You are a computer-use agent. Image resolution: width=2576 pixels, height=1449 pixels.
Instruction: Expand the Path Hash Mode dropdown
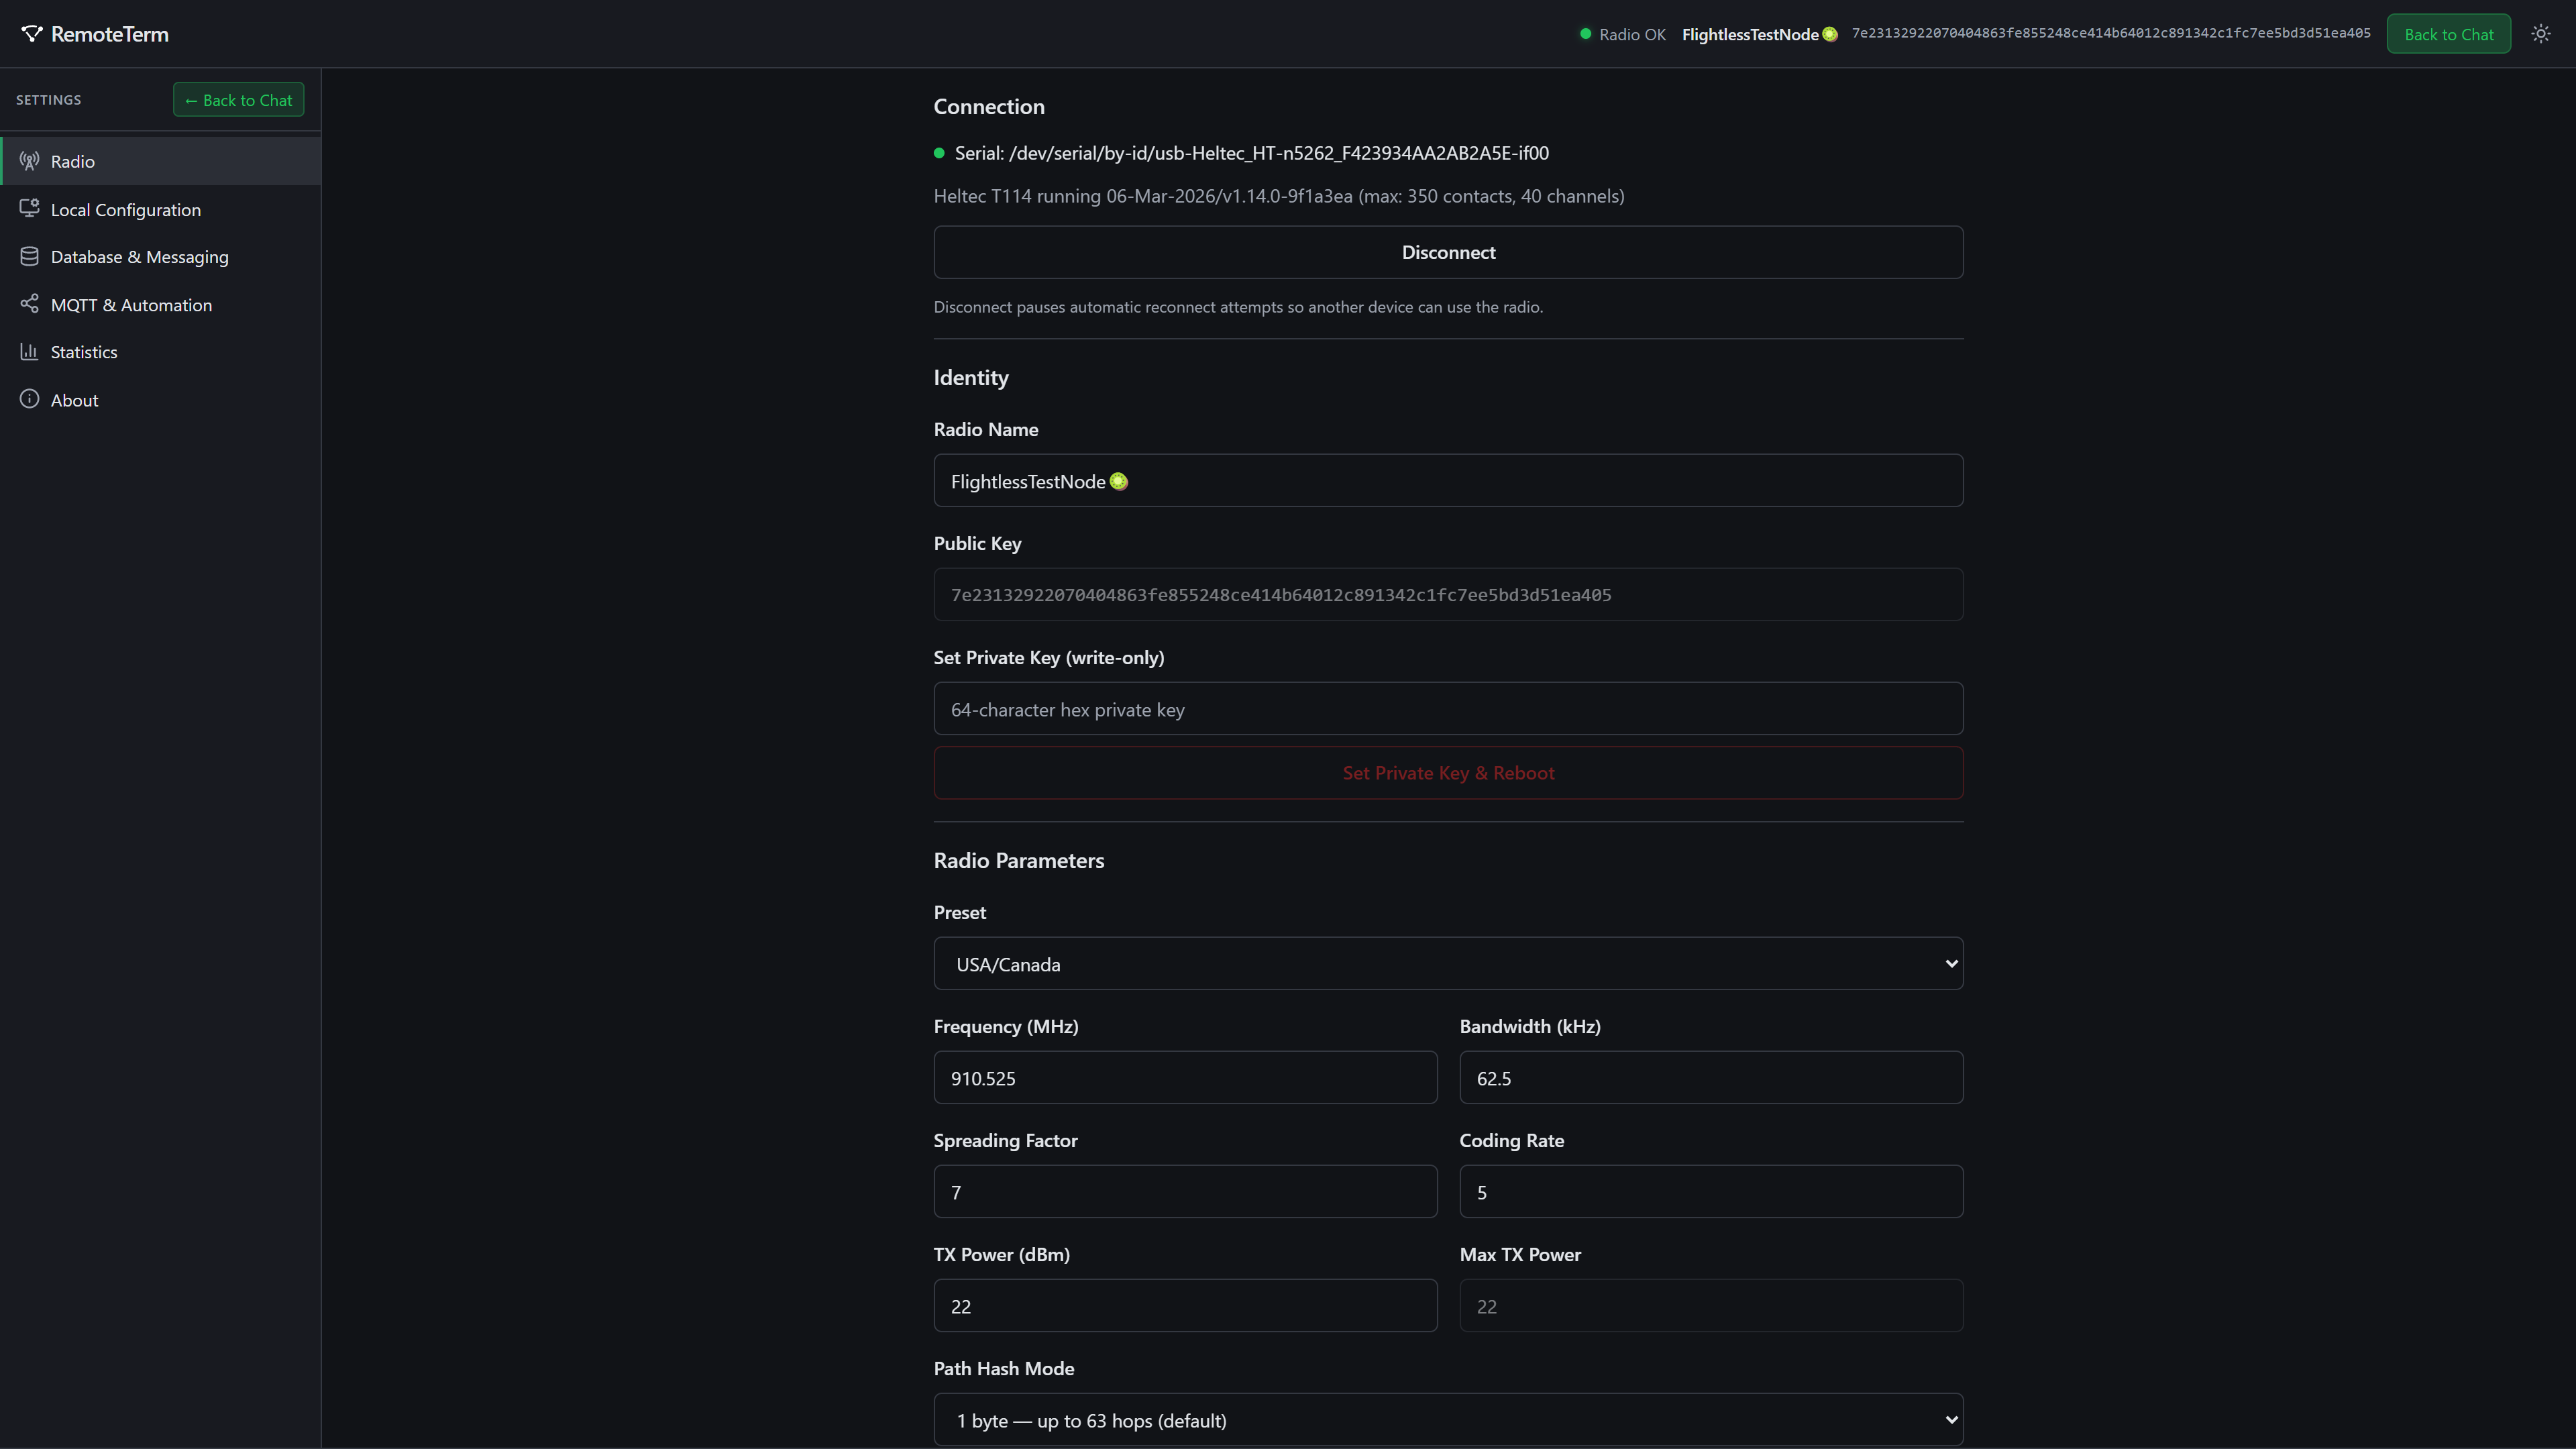click(x=1447, y=1419)
